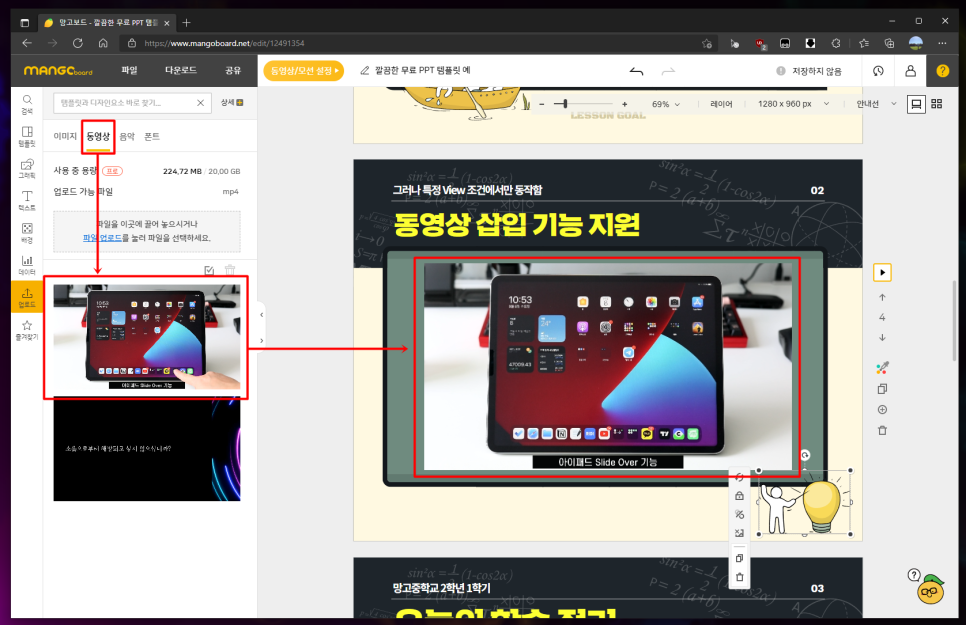Switch to the 음악 tab
The width and height of the screenshot is (966, 625).
(127, 136)
